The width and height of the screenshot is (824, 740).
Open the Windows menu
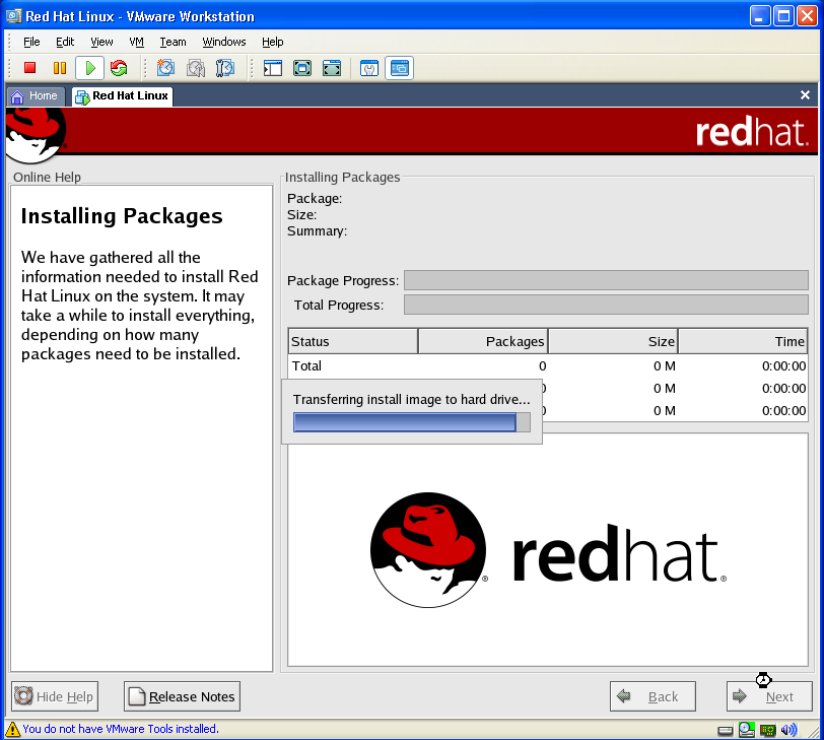pyautogui.click(x=224, y=42)
